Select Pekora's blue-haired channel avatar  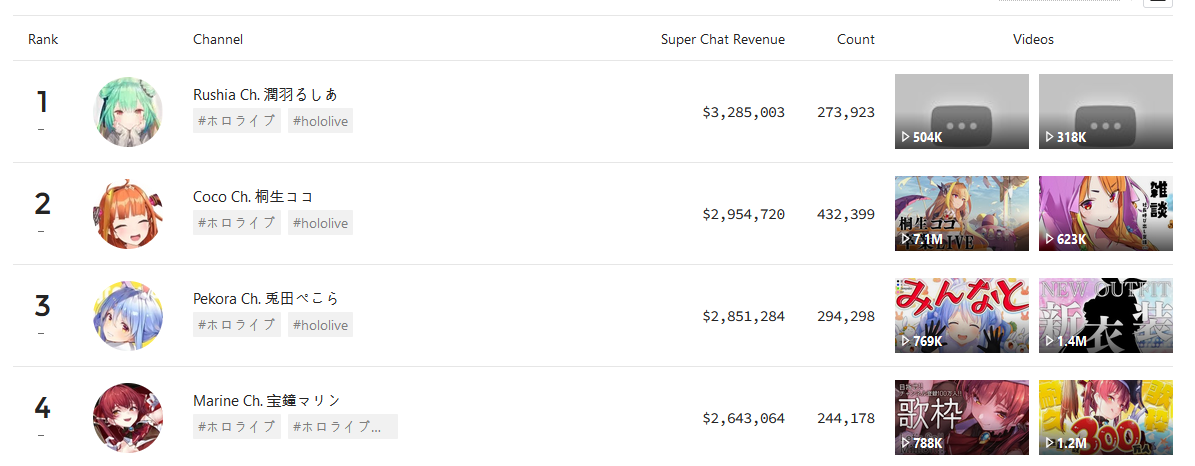pos(128,315)
